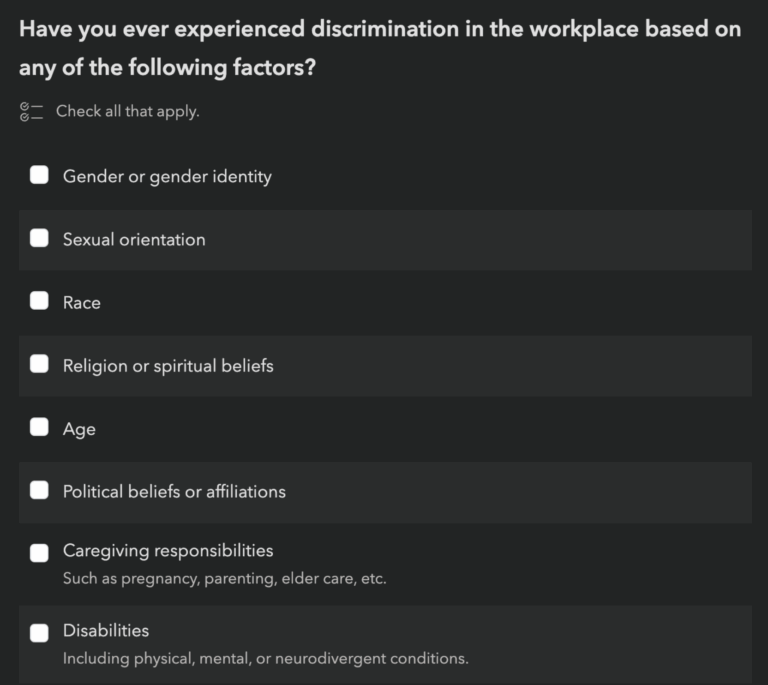768x685 pixels.
Task: Click the 'Religion or spiritual beliefs' label text
Action: 168,365
